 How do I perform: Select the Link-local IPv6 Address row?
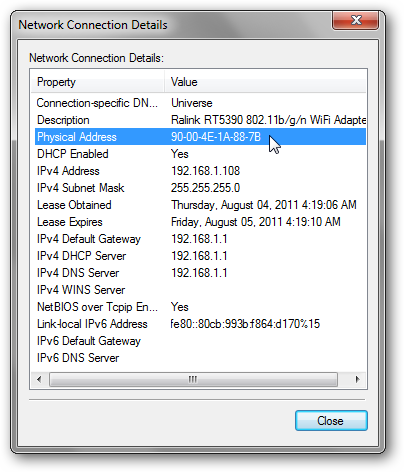tap(200, 324)
